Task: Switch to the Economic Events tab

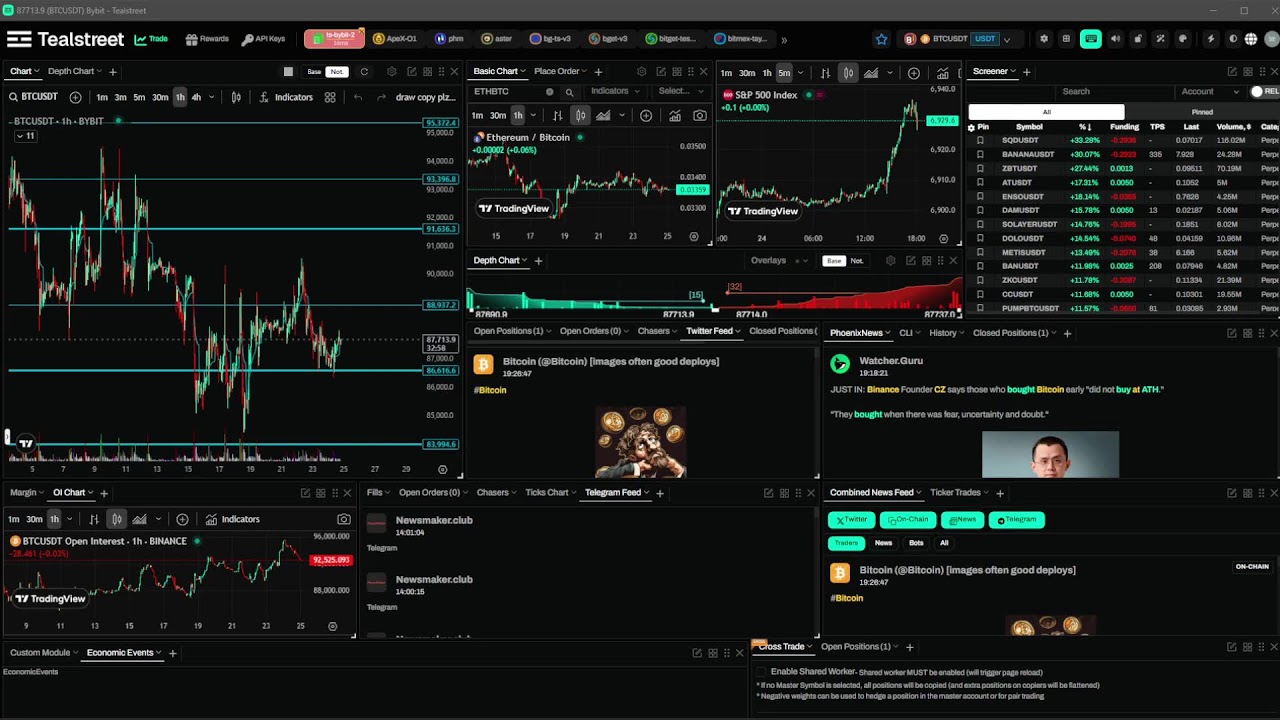Action: pyautogui.click(x=120, y=653)
